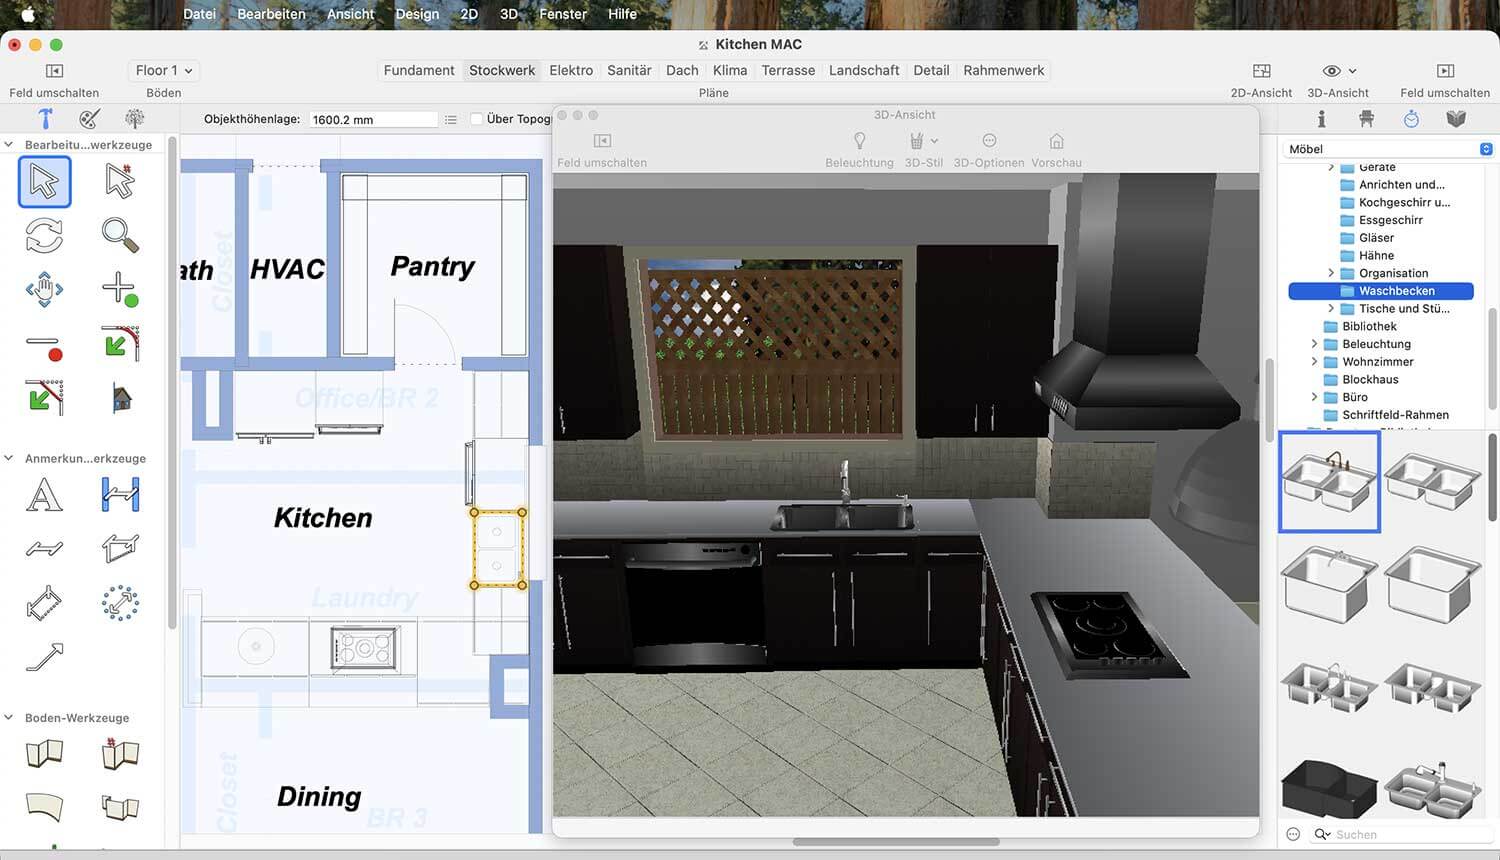1500x860 pixels.
Task: Toggle the left Feld umschalten panel
Action: click(x=54, y=71)
